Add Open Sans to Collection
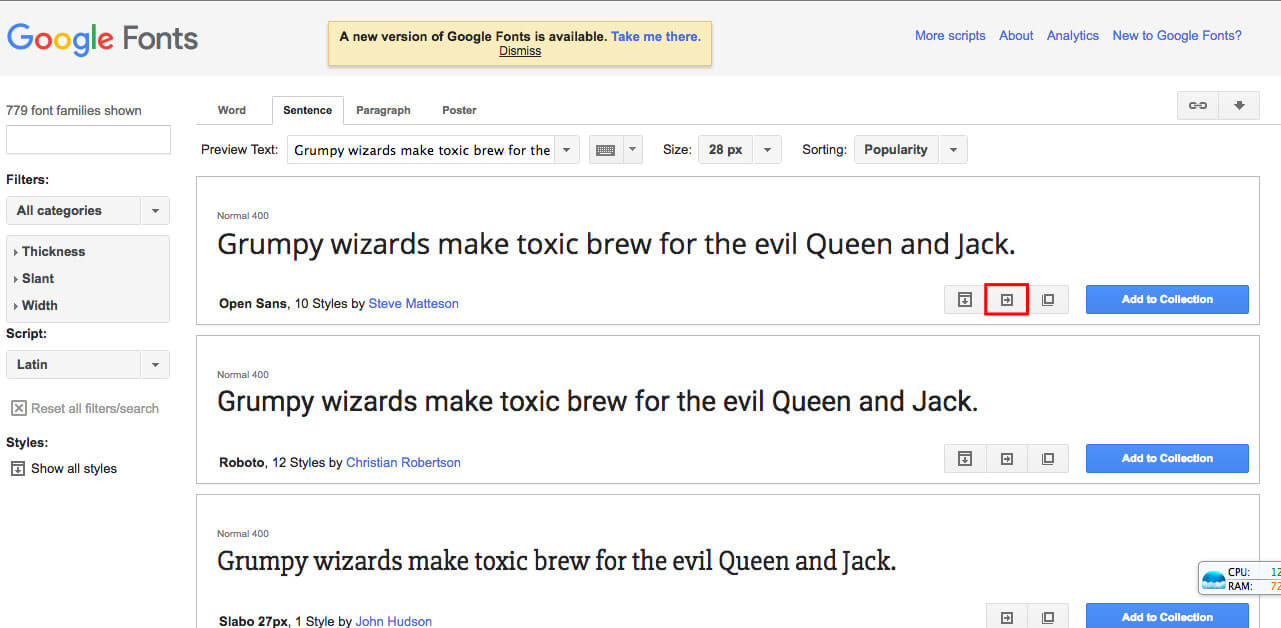 pyautogui.click(x=1167, y=300)
